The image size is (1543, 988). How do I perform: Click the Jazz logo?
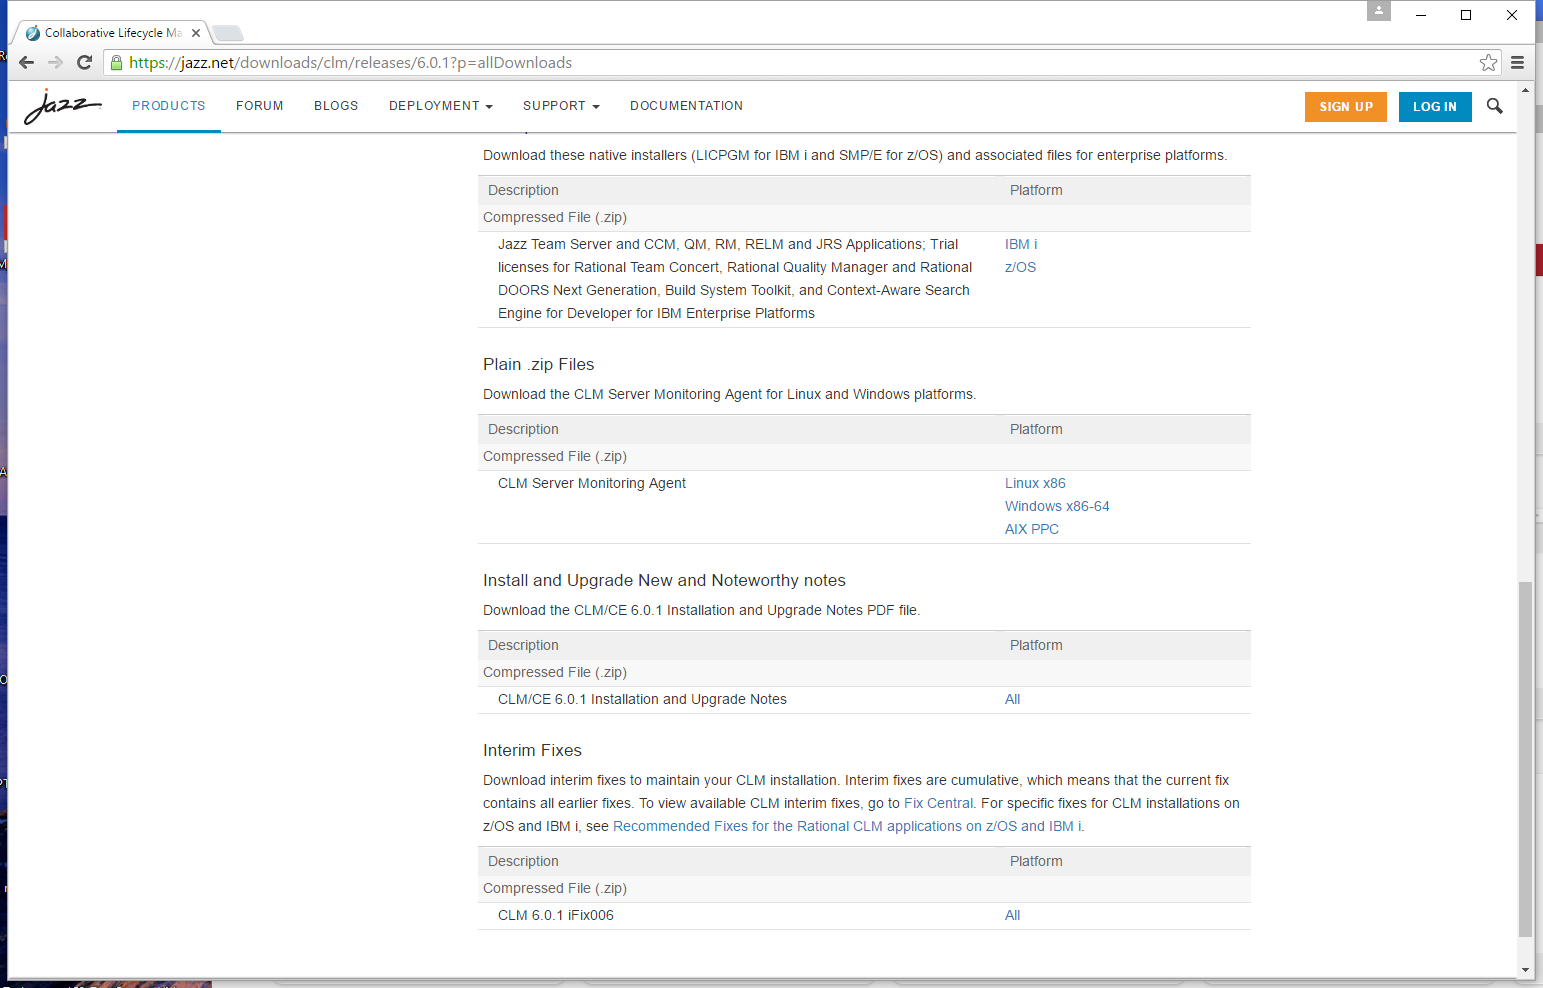pyautogui.click(x=62, y=106)
